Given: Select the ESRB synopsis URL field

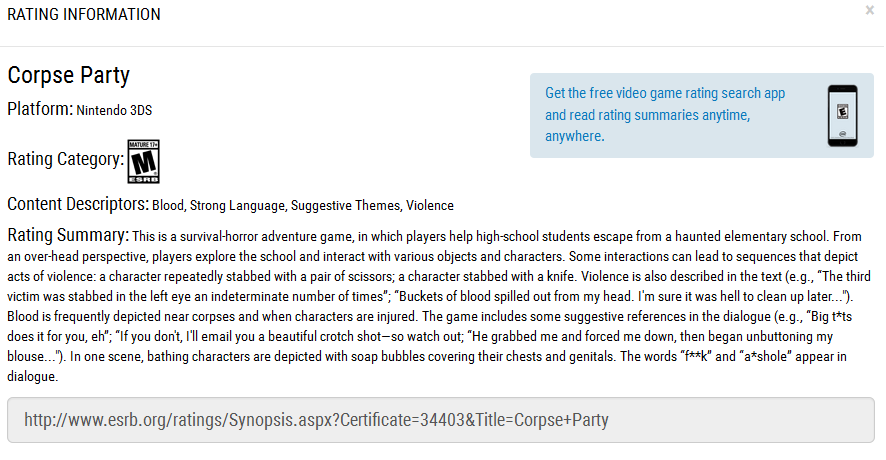Looking at the screenshot, I should (x=441, y=420).
